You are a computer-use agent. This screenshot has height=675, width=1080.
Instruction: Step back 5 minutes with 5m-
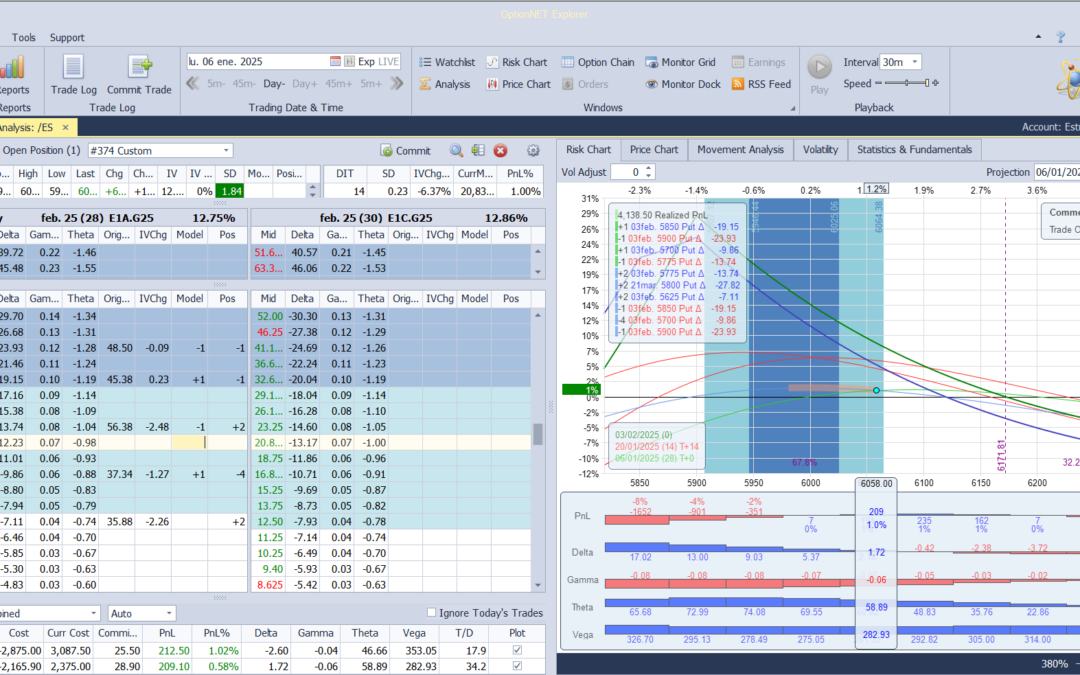(216, 83)
